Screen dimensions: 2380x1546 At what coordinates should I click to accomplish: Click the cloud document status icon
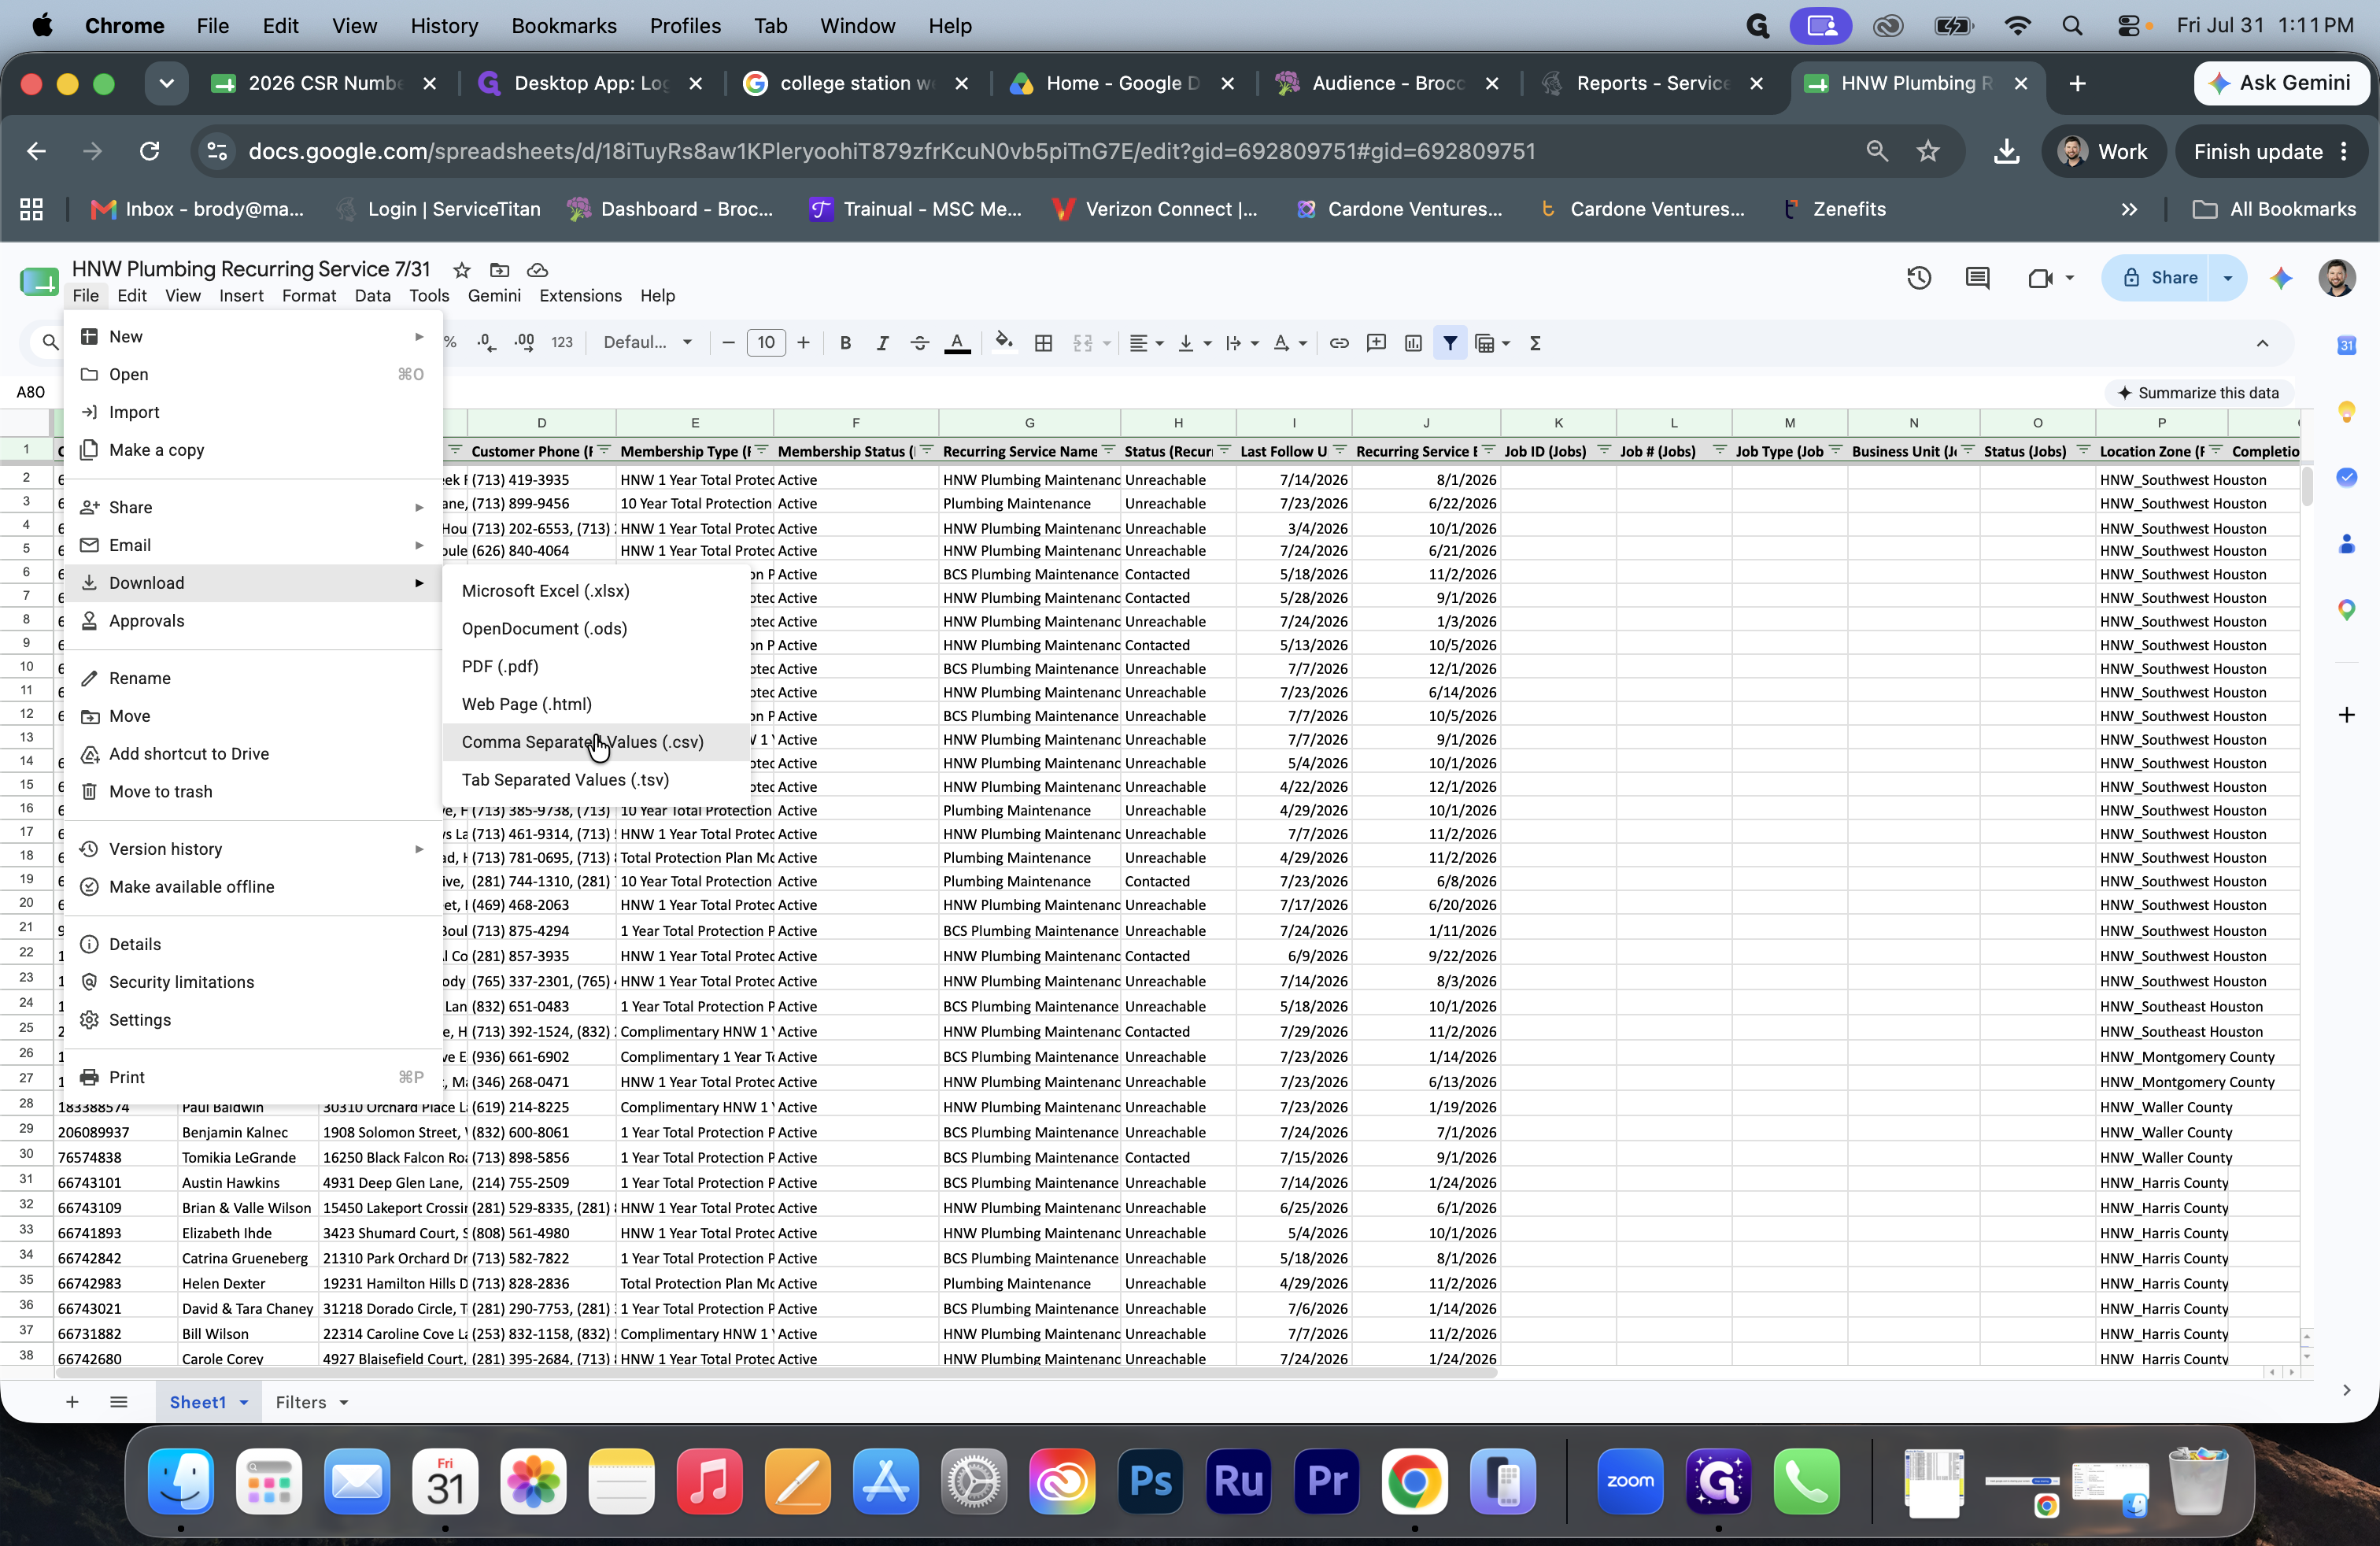pyautogui.click(x=537, y=270)
